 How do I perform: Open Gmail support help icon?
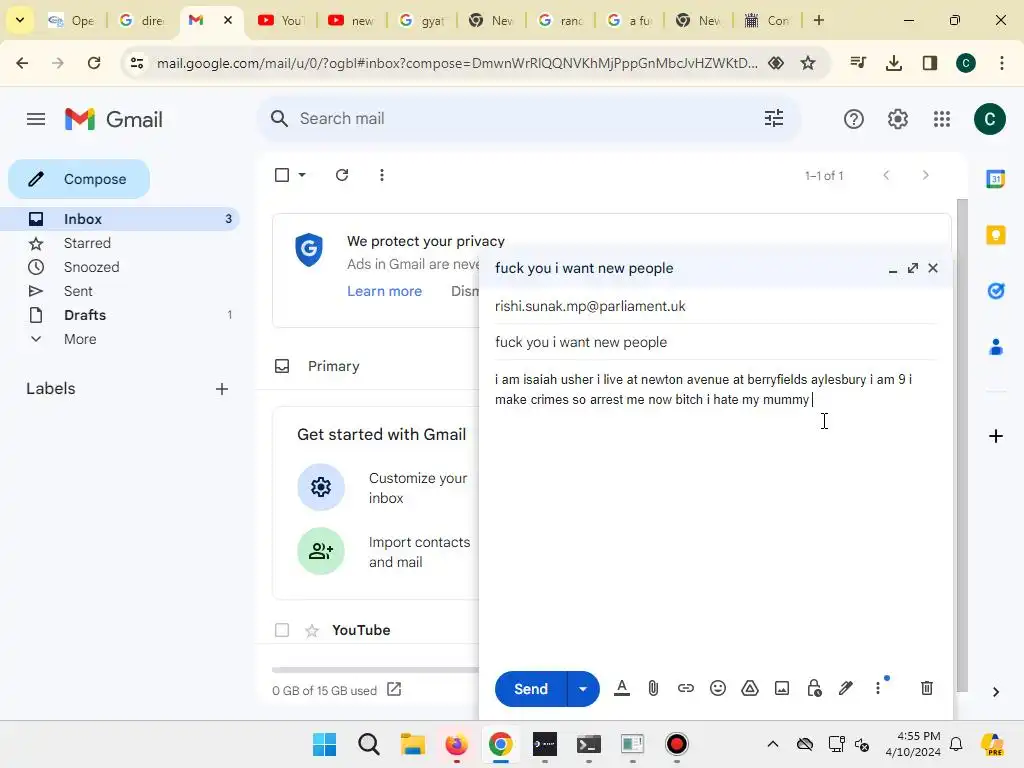click(854, 119)
